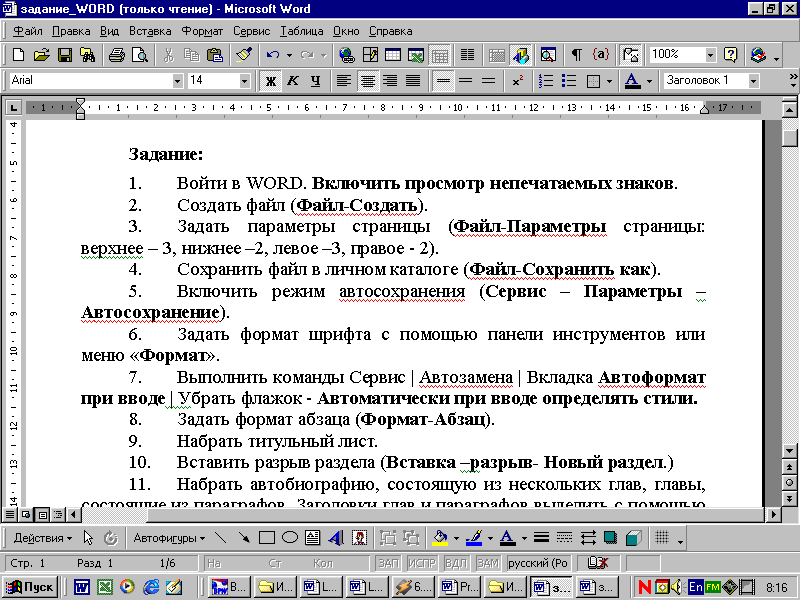Select the Rectangle drawing tool

[x=267, y=538]
